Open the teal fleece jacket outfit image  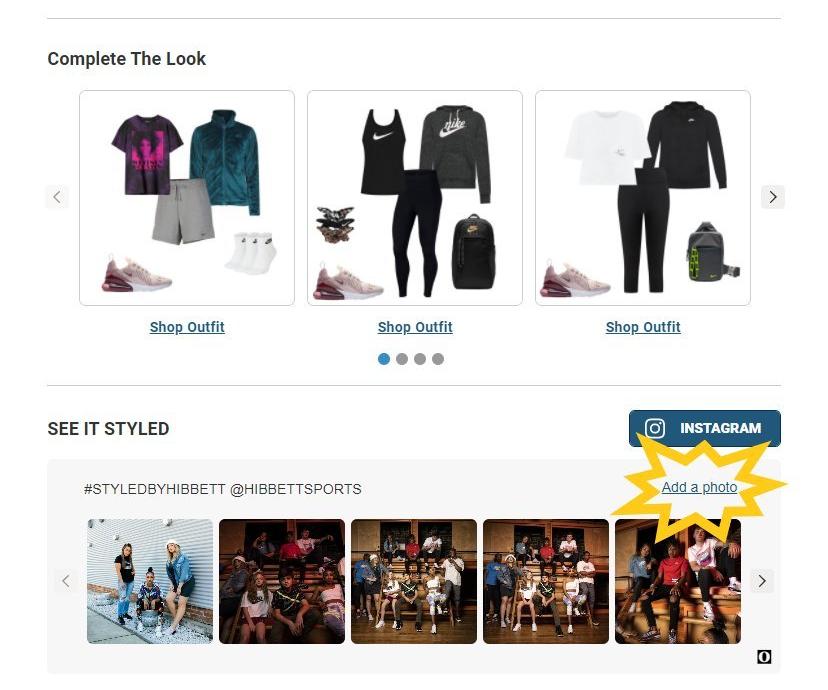pyautogui.click(x=187, y=198)
